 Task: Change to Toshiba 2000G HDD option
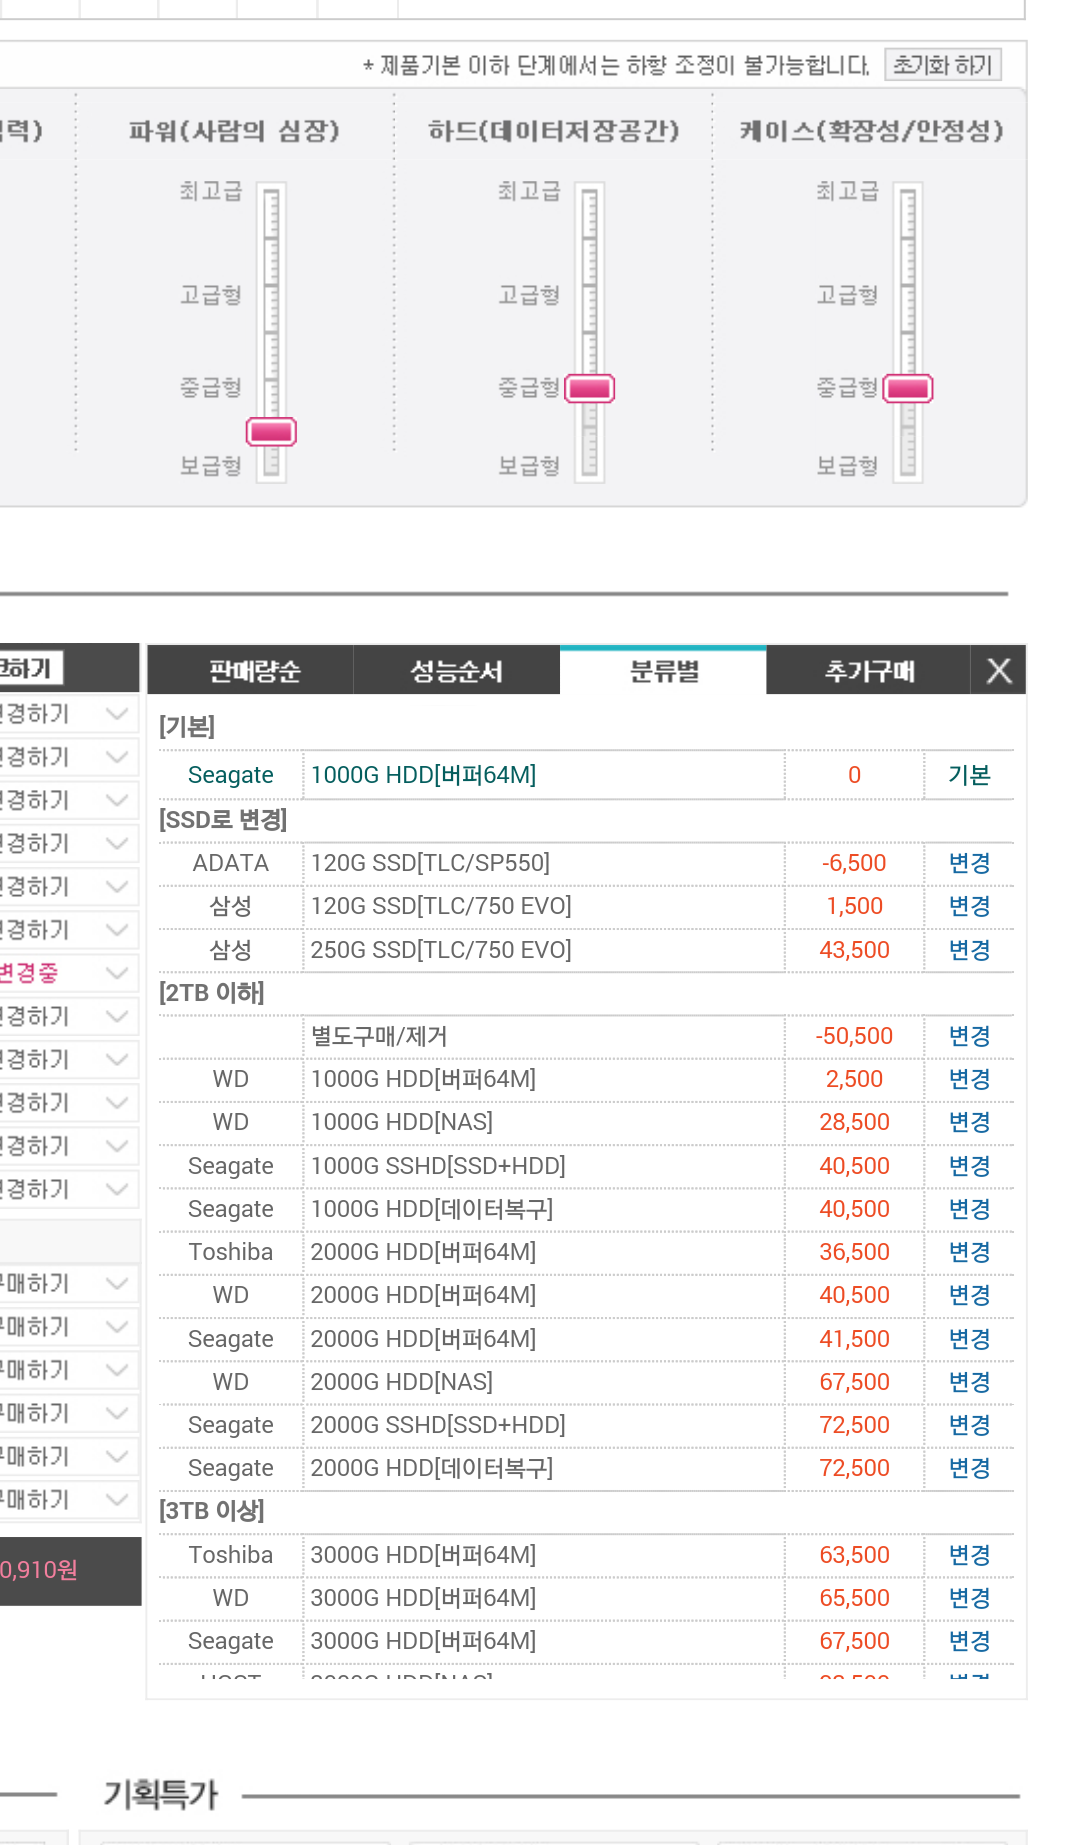[x=968, y=1252]
